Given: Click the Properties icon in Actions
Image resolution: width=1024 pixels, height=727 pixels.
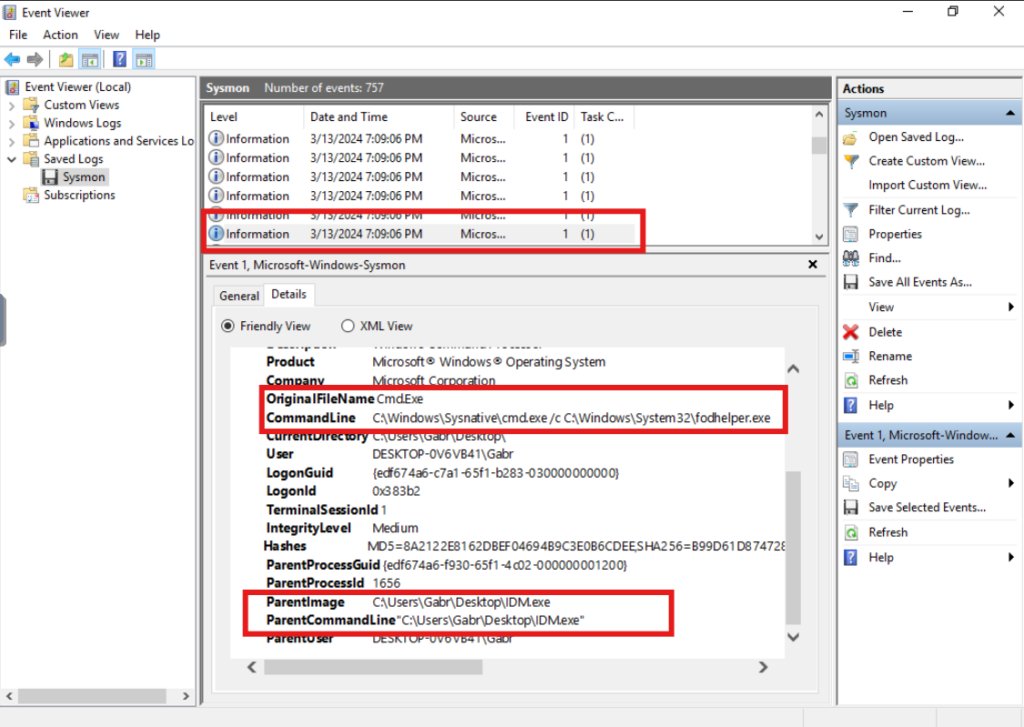Looking at the screenshot, I should coord(850,234).
